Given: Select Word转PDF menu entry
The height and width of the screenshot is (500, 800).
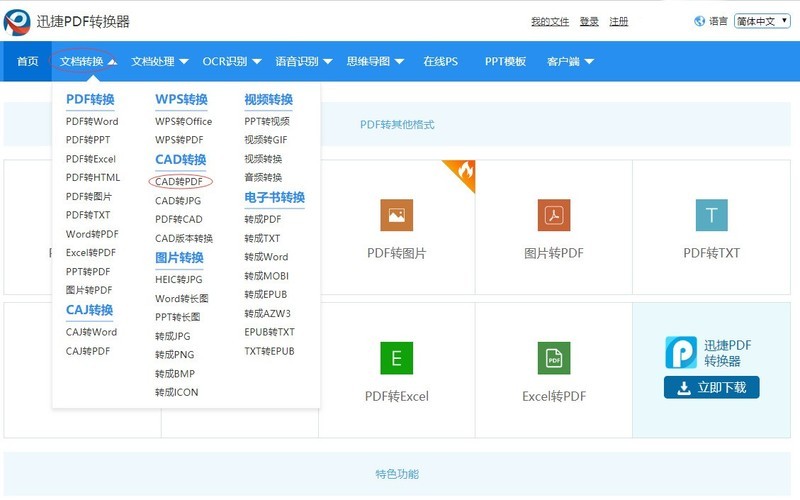Looking at the screenshot, I should tap(92, 234).
